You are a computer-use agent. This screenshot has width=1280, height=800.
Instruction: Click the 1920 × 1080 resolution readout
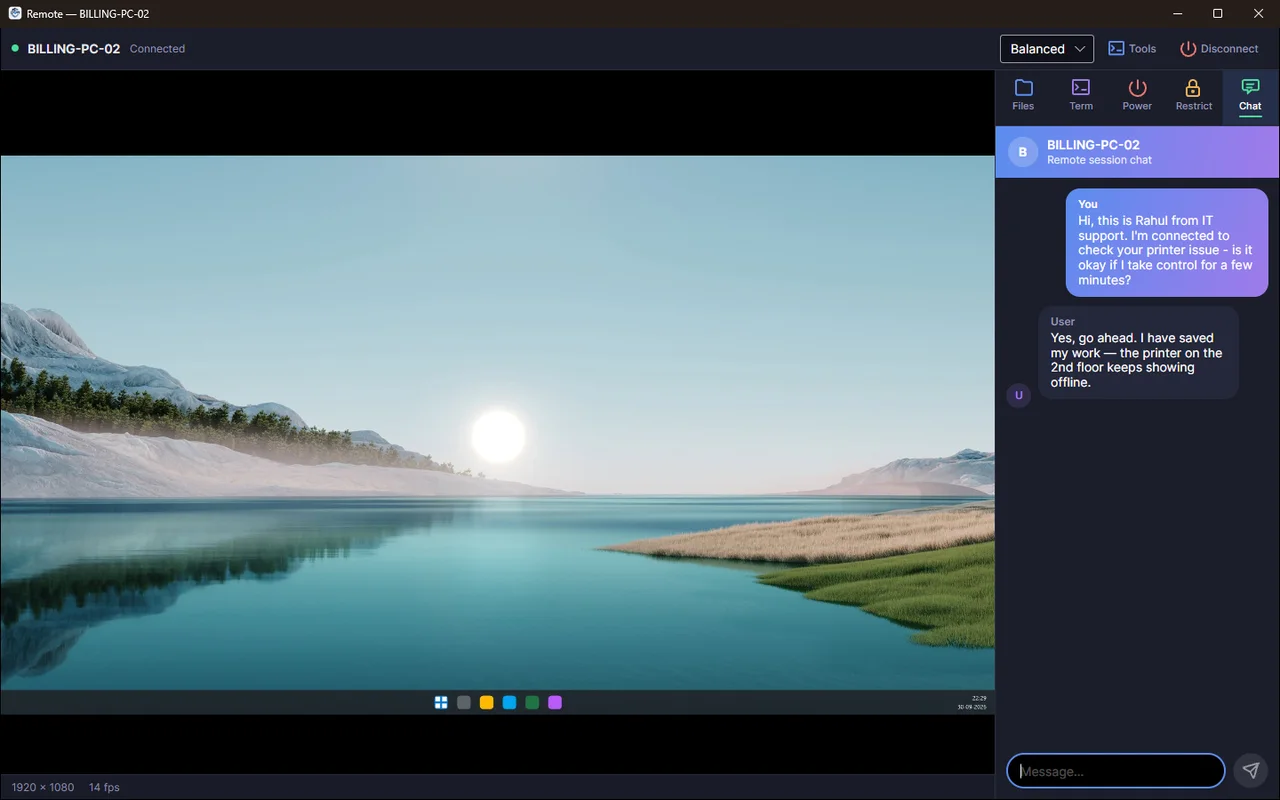tap(43, 787)
